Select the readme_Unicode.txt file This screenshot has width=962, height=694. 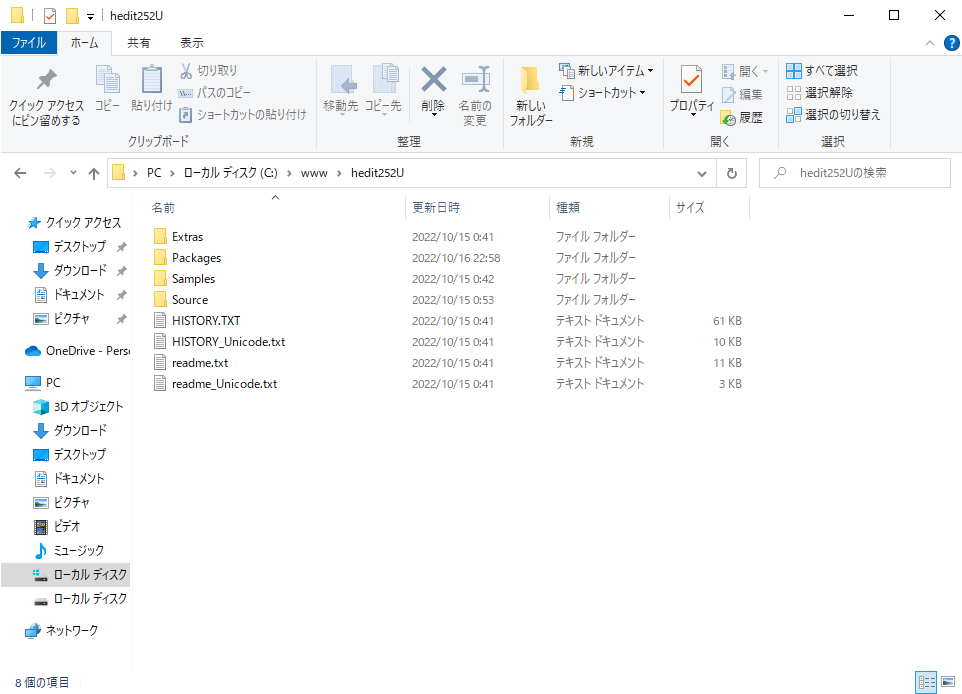[224, 384]
